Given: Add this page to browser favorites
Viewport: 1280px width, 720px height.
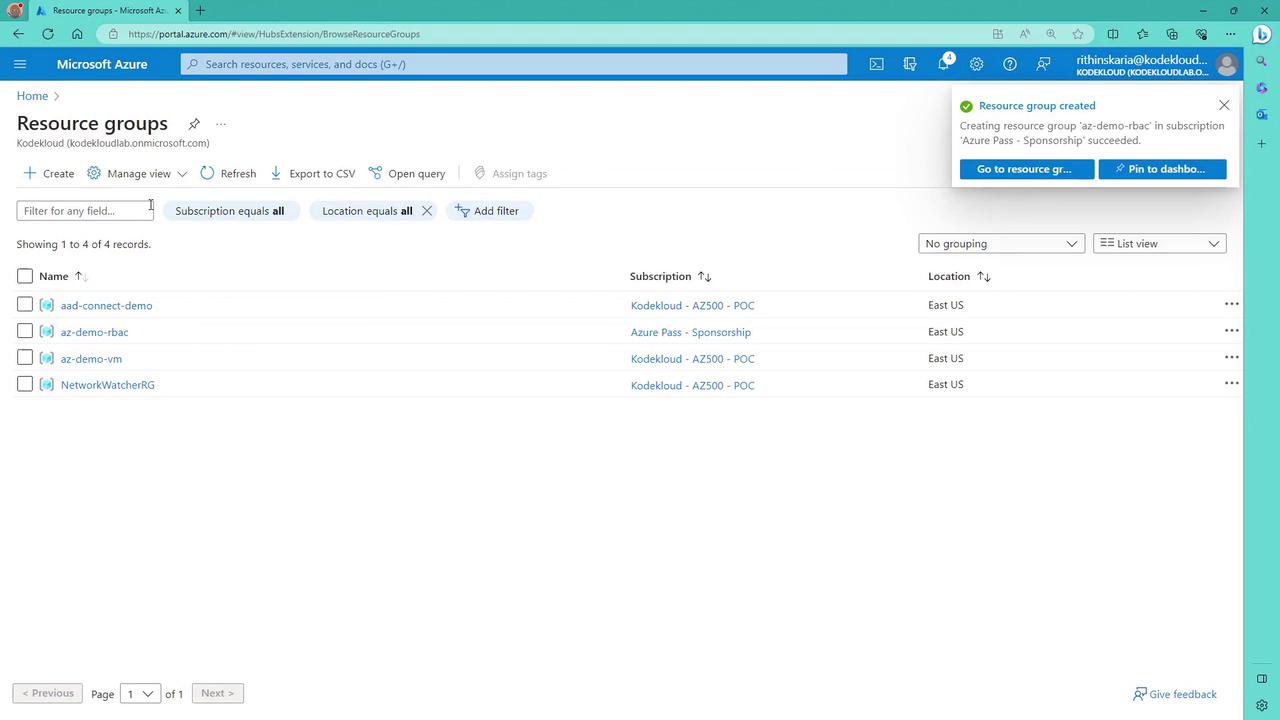Looking at the screenshot, I should [1078, 34].
